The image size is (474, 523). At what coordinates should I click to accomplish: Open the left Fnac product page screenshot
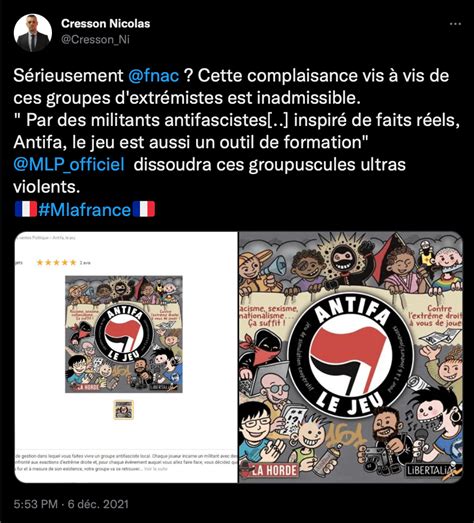[x=126, y=357]
